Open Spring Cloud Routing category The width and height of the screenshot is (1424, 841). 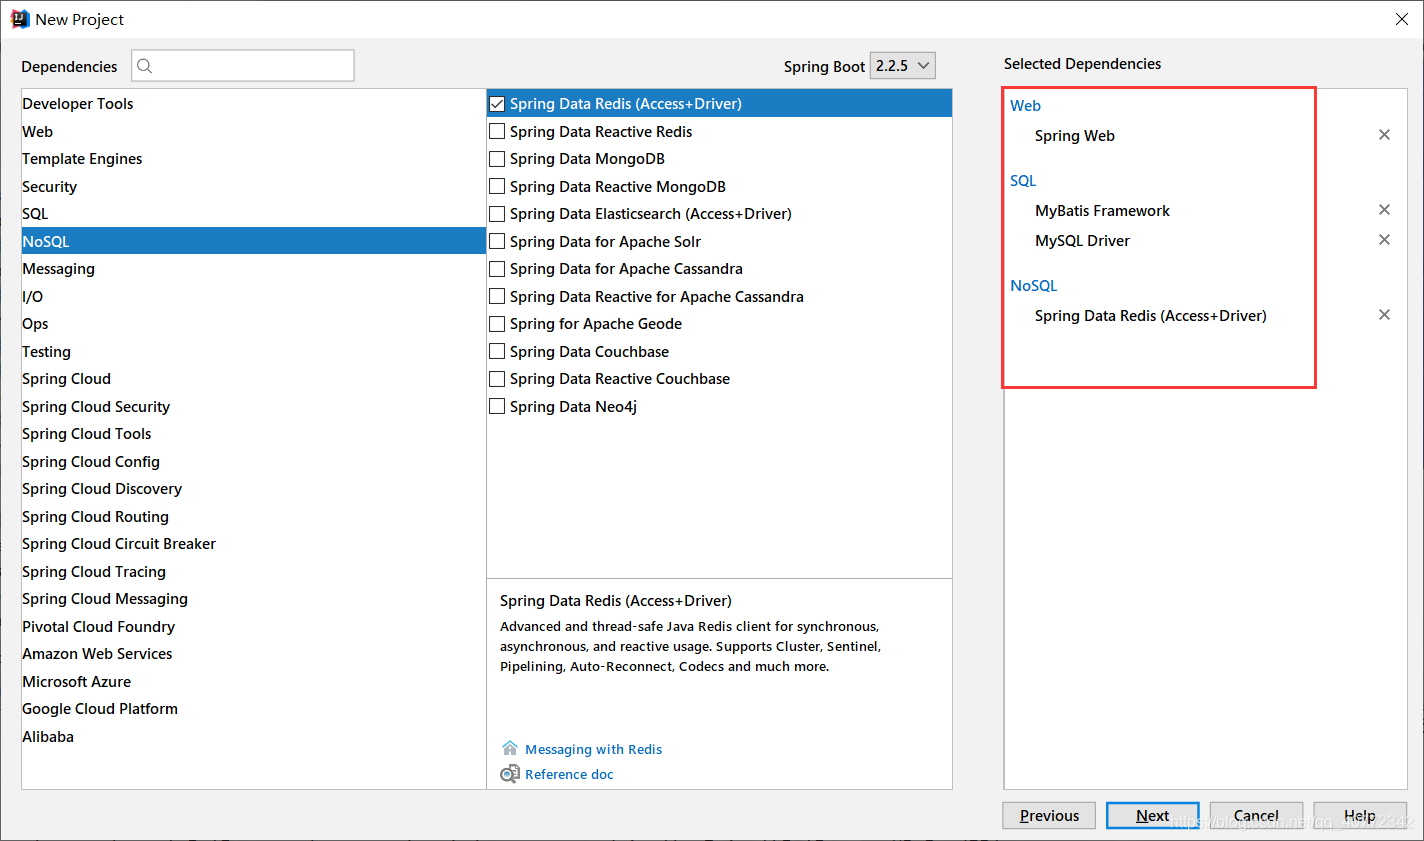point(254,516)
